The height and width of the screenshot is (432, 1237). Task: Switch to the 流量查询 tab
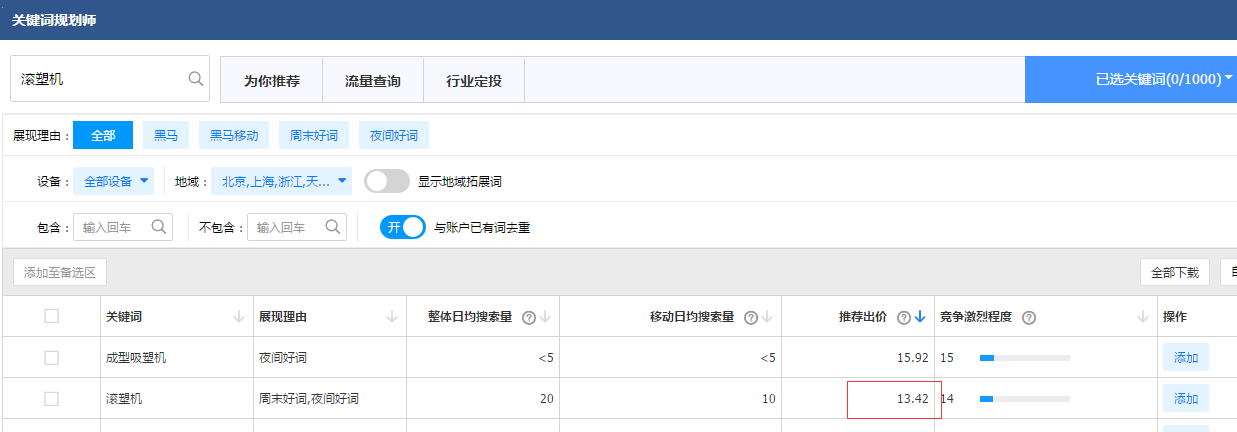(x=373, y=81)
